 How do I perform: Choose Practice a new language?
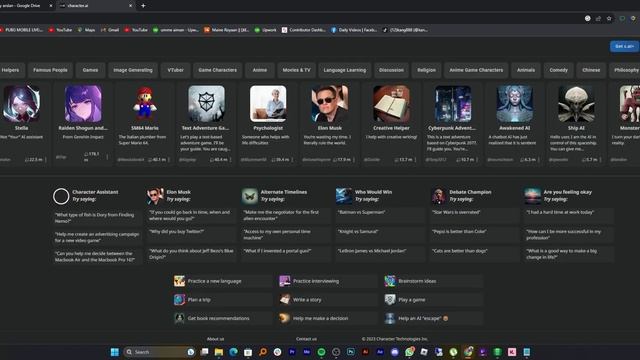coord(222,281)
